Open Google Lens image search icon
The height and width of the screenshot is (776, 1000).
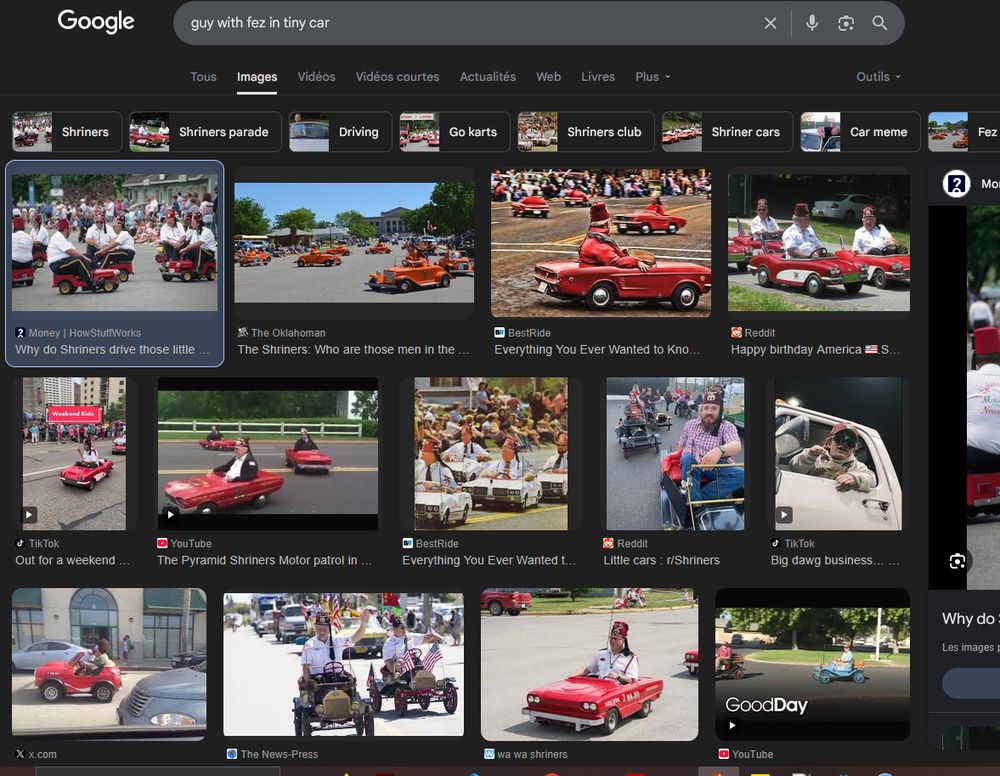pyautogui.click(x=846, y=23)
